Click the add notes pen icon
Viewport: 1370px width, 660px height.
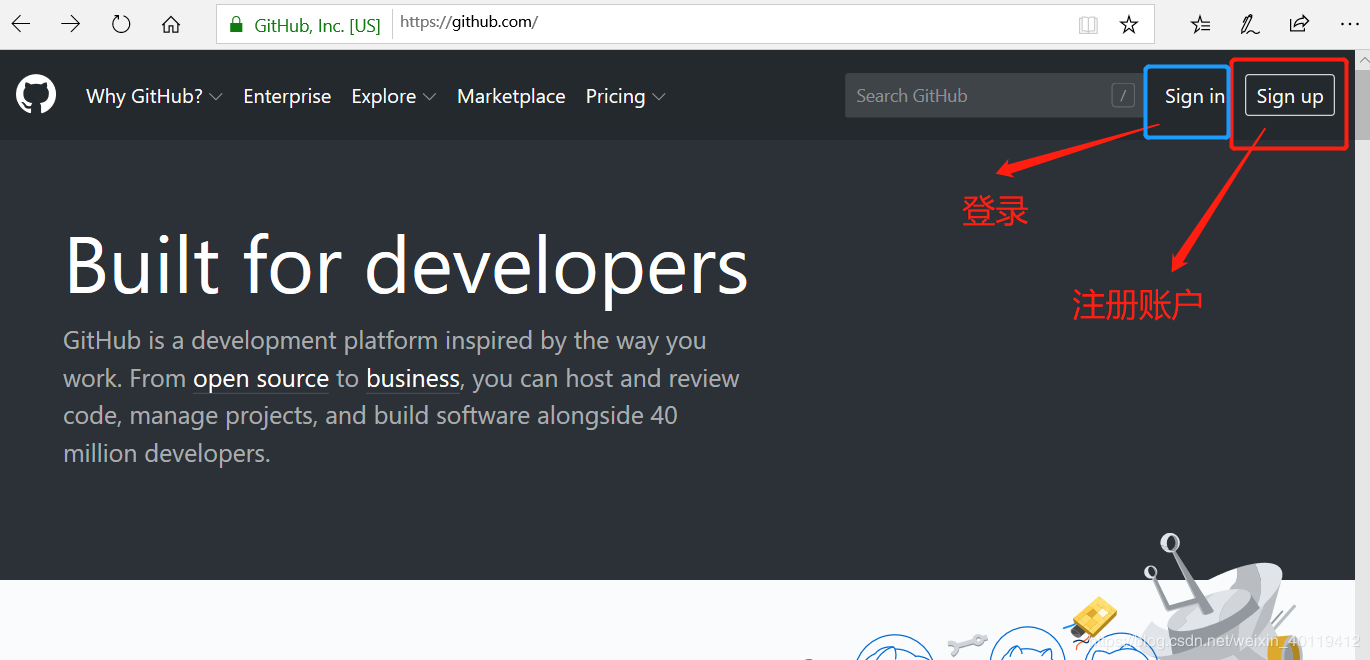(x=1250, y=24)
